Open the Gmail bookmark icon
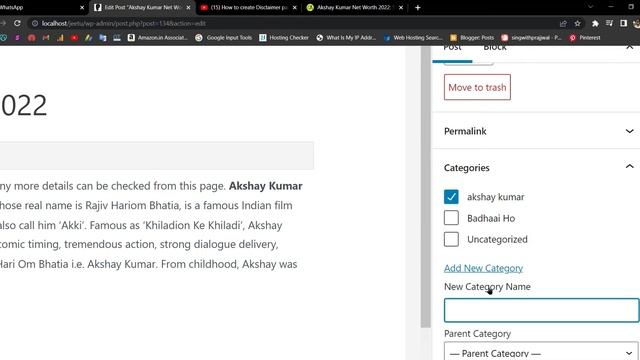The width and height of the screenshot is (640, 360). coord(46,38)
